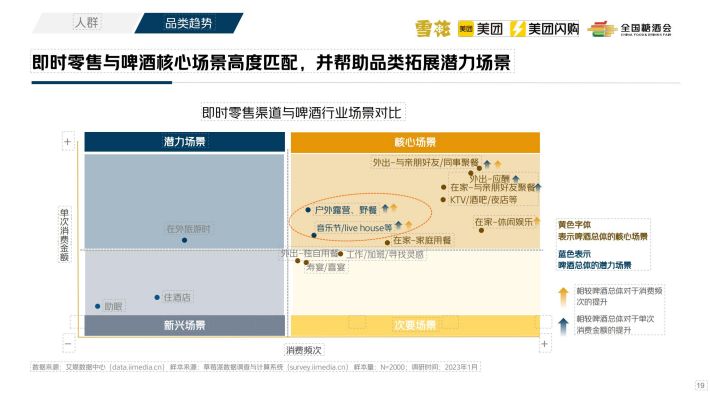Click the plus sign atop the vertical axis

(x=67, y=141)
